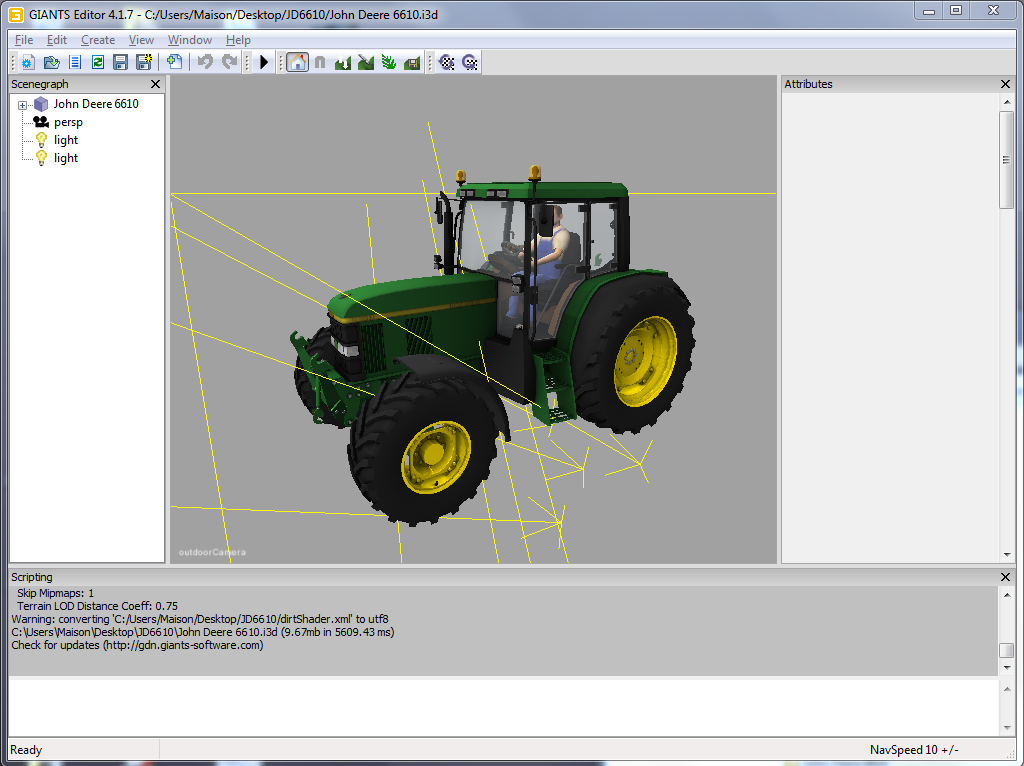
Task: Click the script input field scroll down arrow
Action: pos(1006,728)
